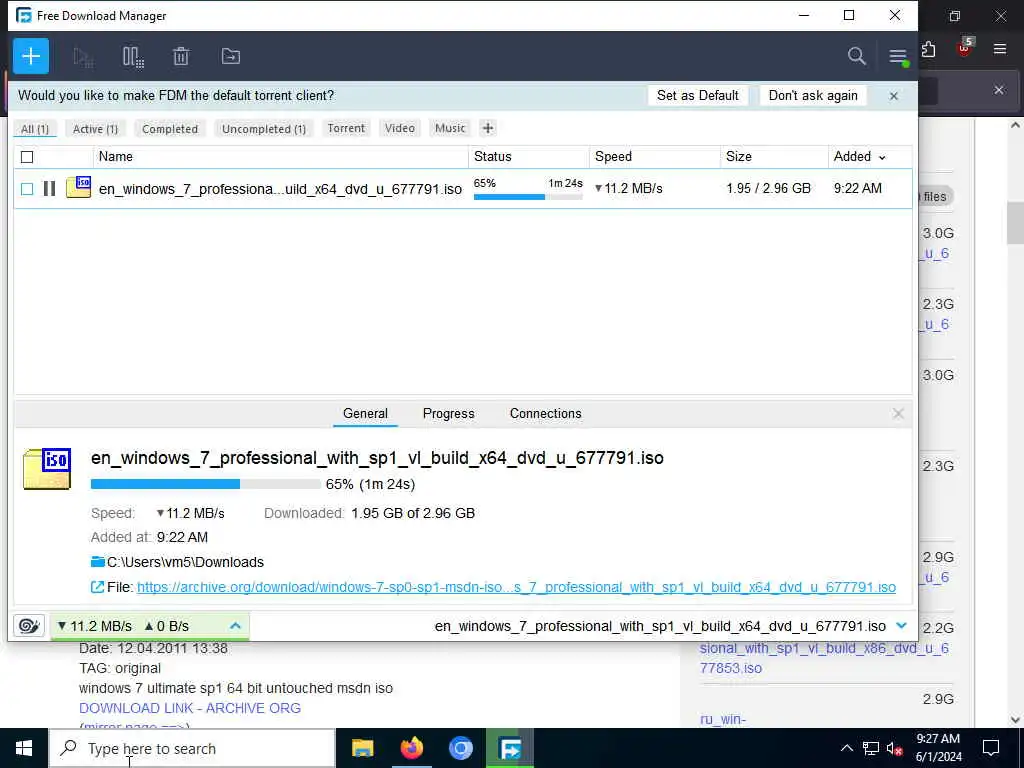Viewport: 1024px width, 768px height.
Task: Click the muted volume tray icon
Action: tap(895, 748)
